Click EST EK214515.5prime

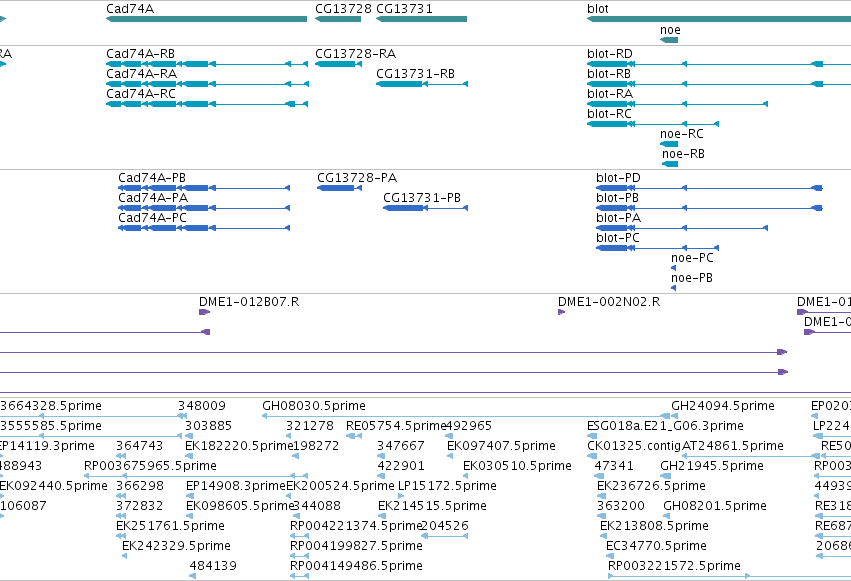pos(432,506)
